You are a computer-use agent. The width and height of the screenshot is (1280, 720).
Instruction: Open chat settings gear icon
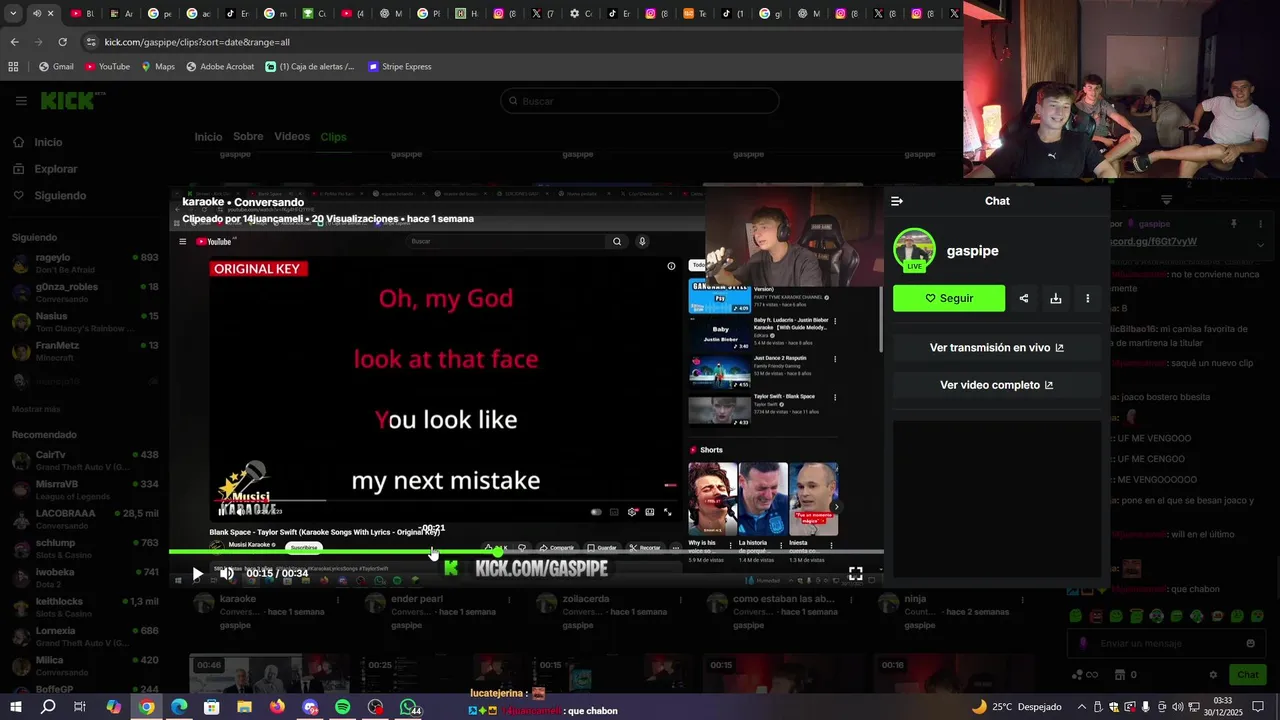tap(1213, 675)
